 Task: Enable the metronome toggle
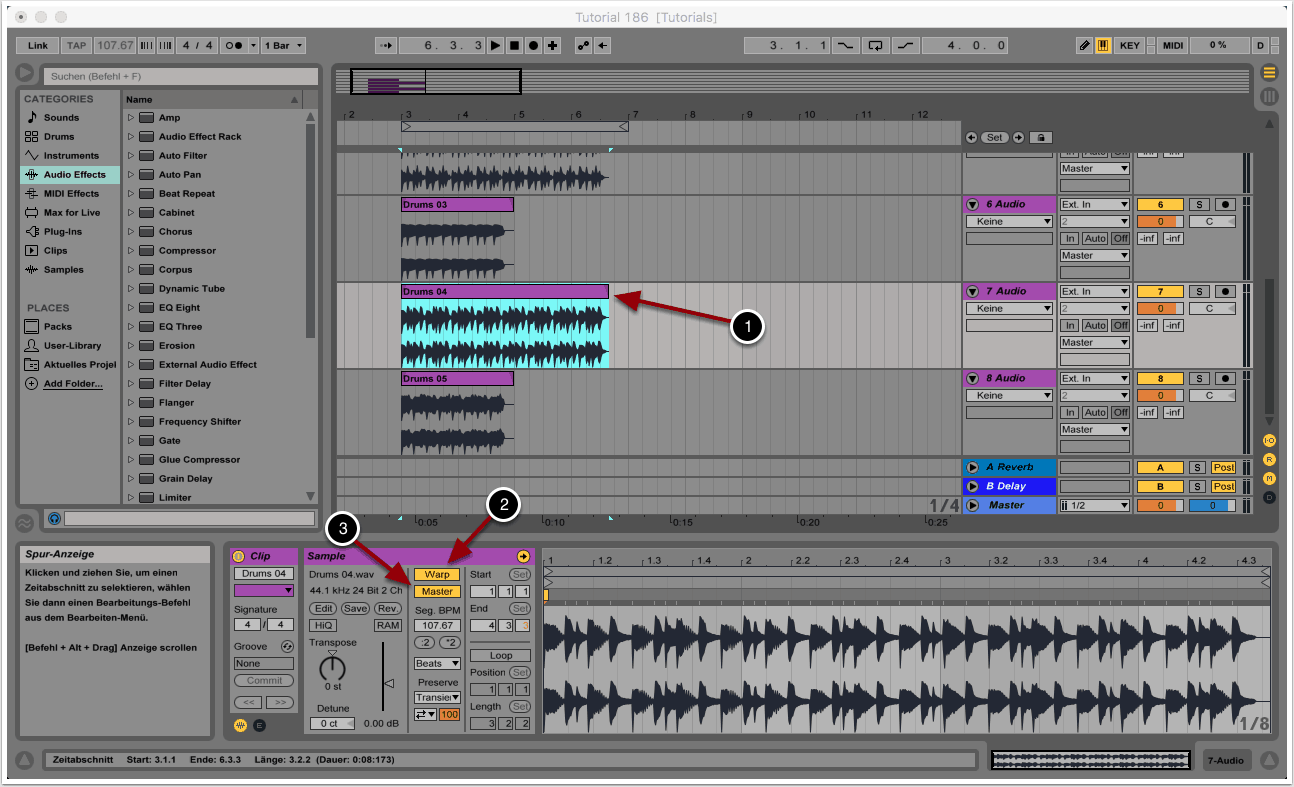pos(234,46)
